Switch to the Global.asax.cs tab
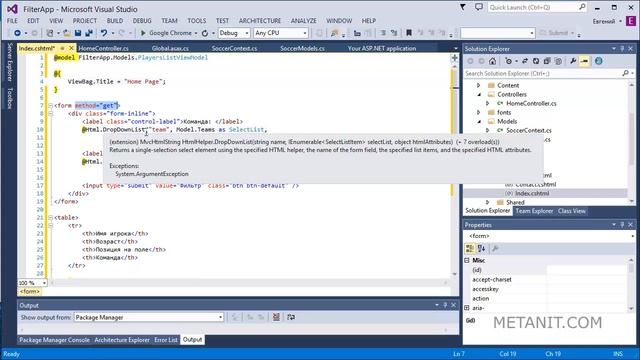Image resolution: width=640 pixels, height=360 pixels. click(x=170, y=49)
